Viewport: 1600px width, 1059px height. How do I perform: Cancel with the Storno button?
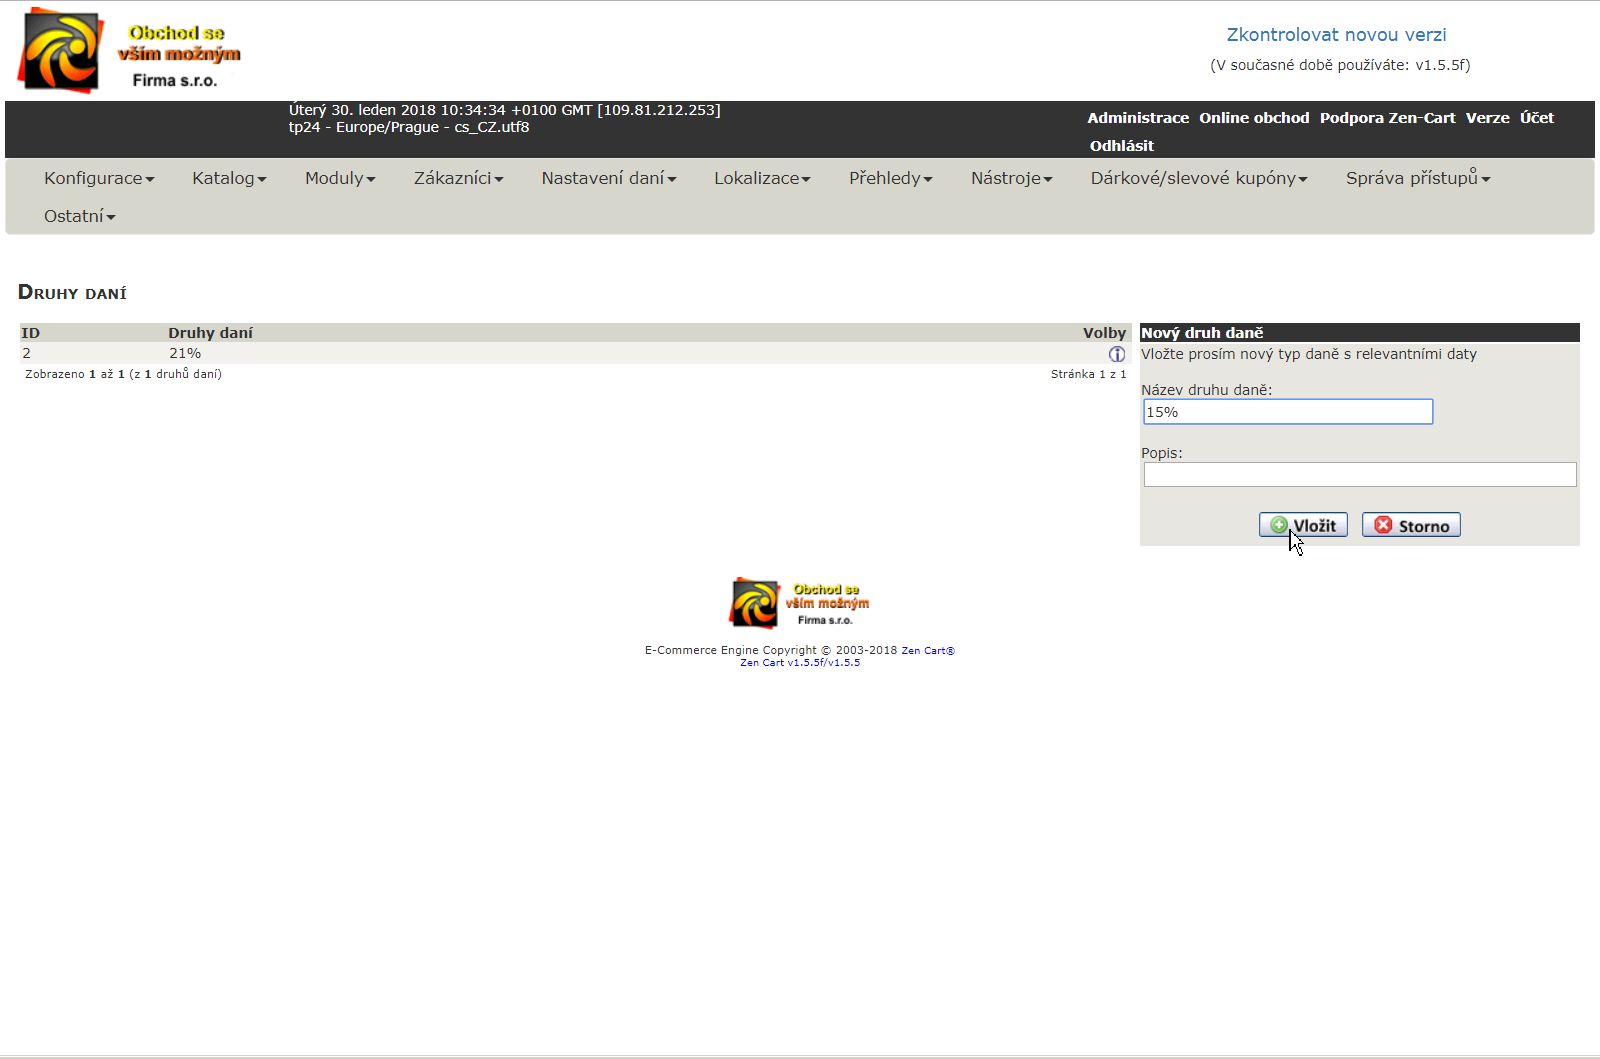[x=1410, y=525]
